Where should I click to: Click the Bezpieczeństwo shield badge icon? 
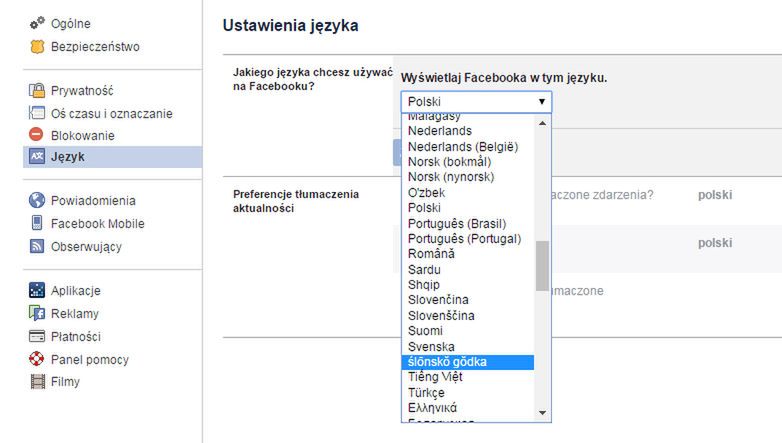click(37, 46)
